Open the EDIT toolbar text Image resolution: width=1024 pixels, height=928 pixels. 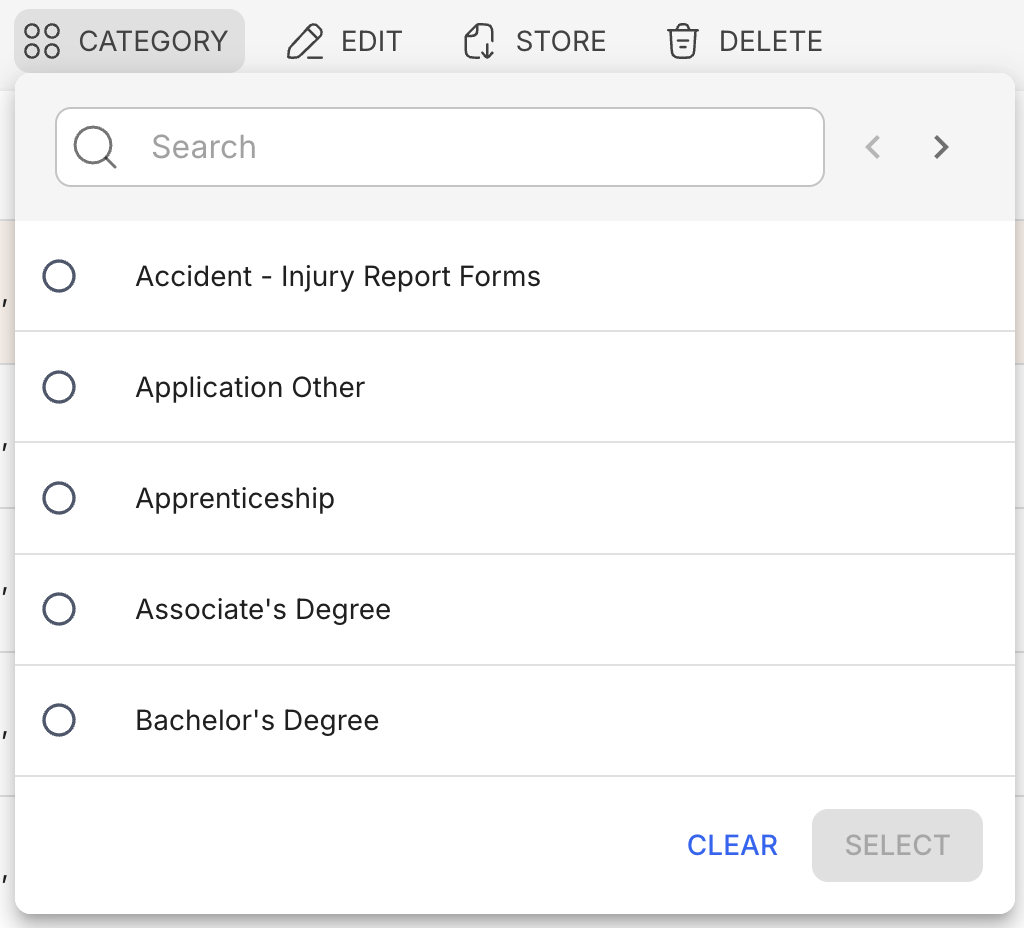click(x=371, y=41)
